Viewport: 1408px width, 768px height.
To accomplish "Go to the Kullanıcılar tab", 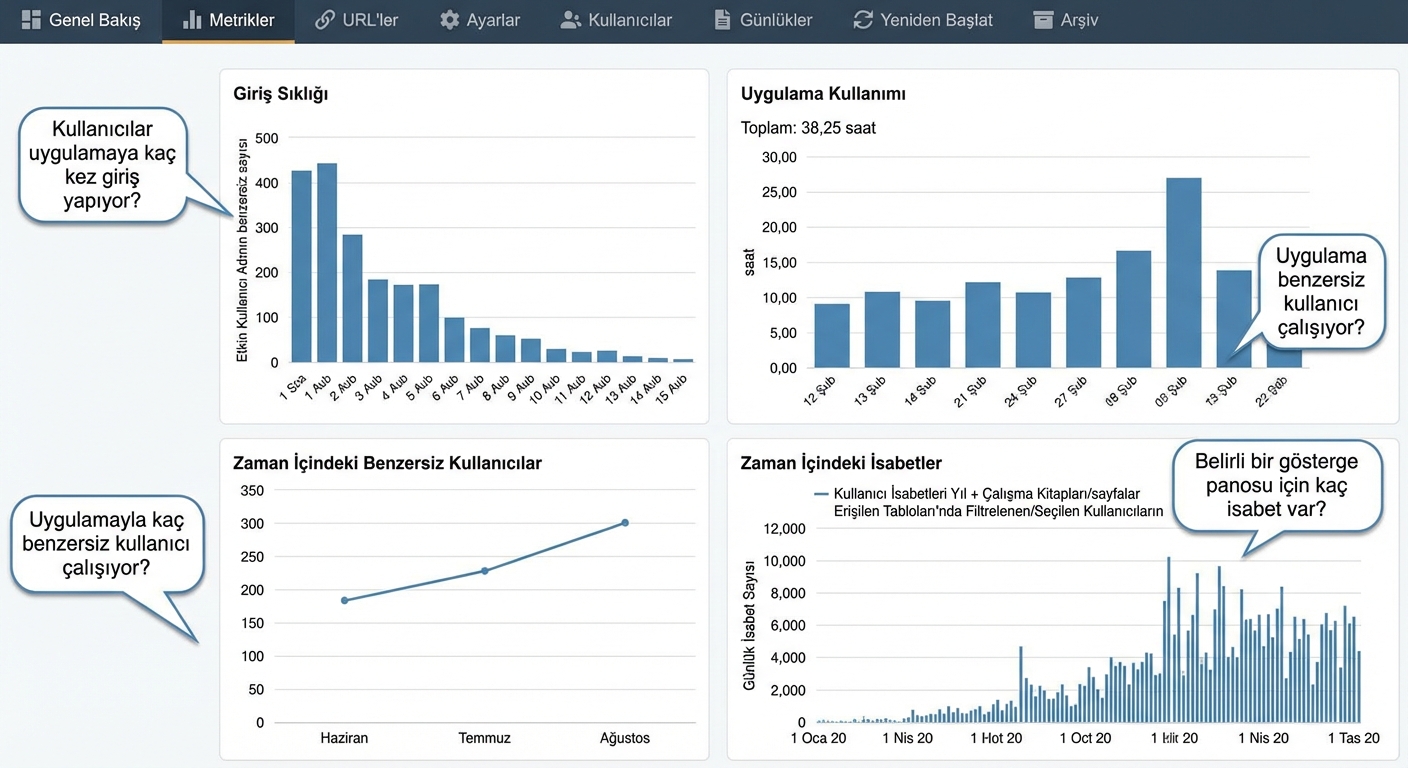I will pyautogui.click(x=616, y=20).
